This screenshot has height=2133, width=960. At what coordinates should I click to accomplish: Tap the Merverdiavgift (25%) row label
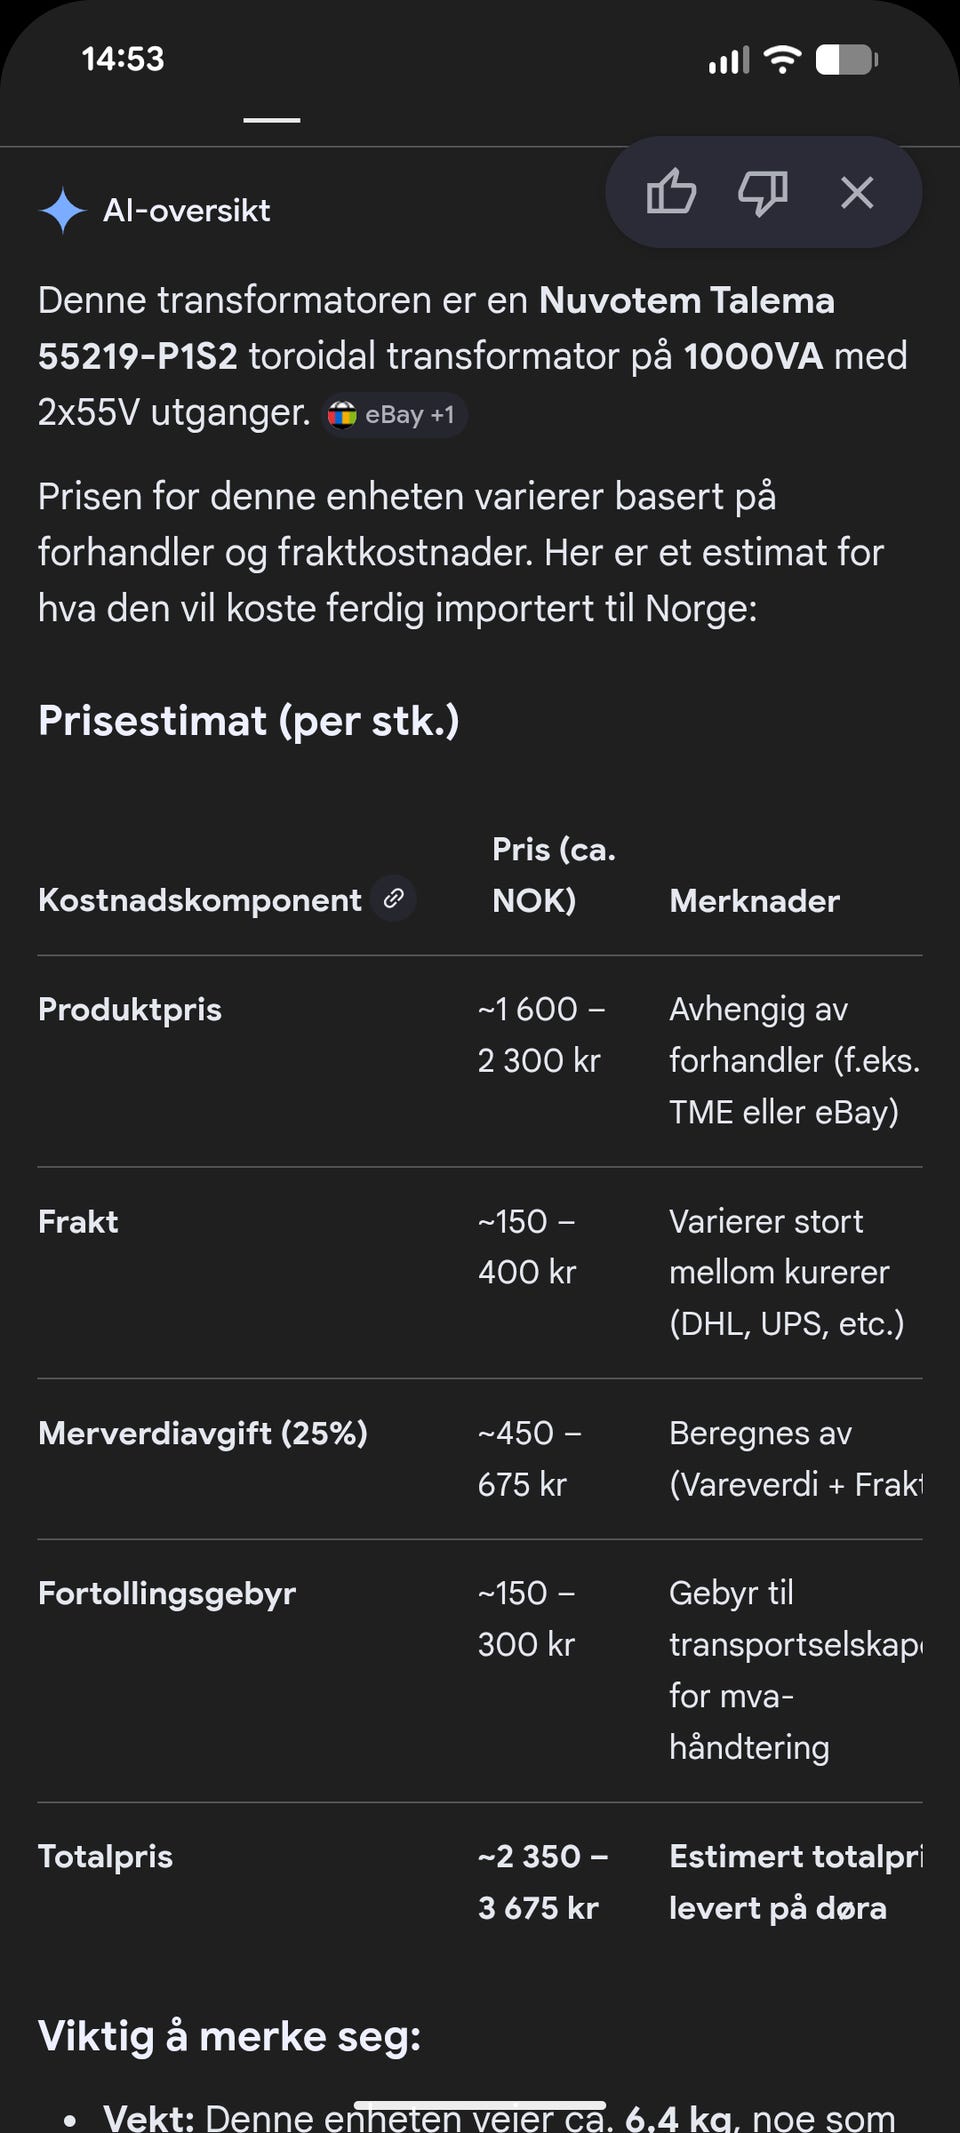203,1433
